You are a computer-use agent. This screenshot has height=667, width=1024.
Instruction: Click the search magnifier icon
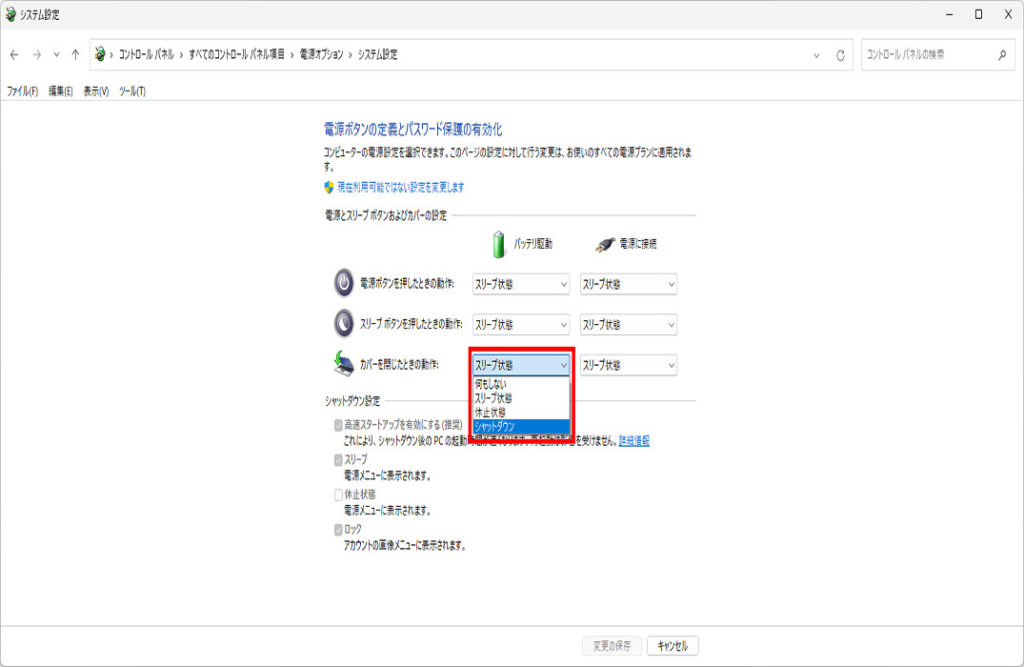point(1002,55)
